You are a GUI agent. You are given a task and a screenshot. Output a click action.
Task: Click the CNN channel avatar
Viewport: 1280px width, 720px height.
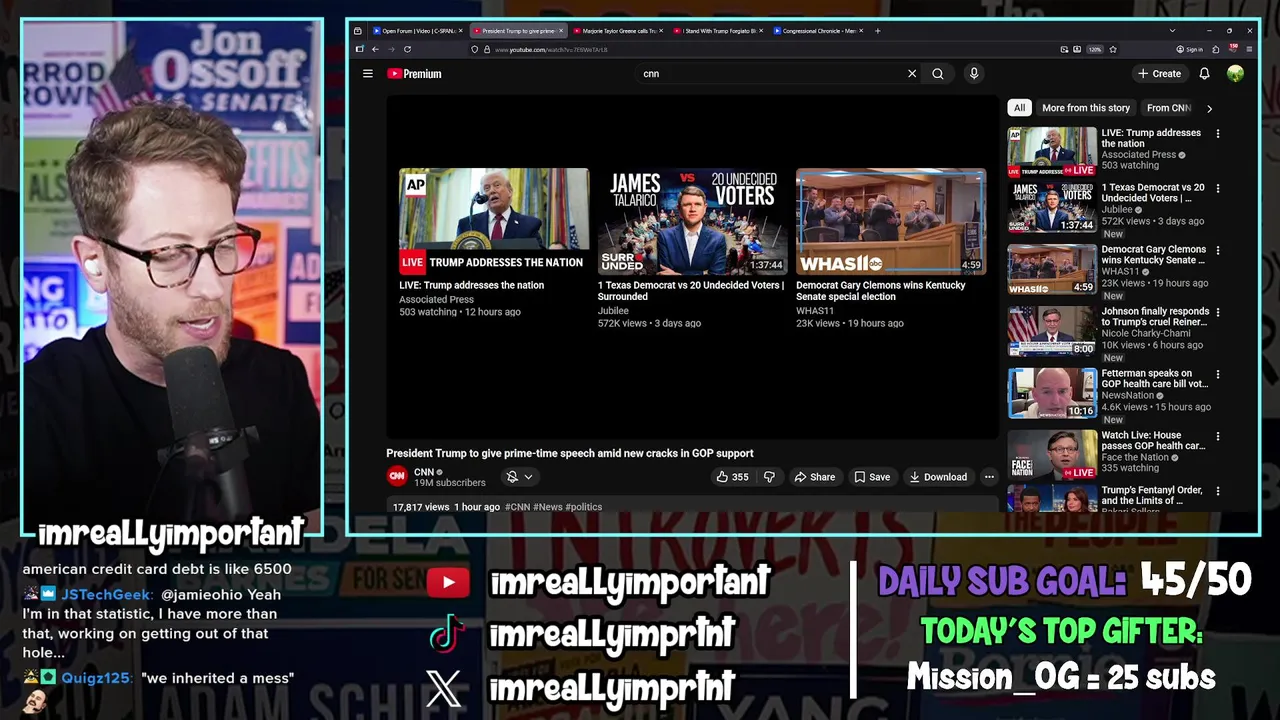397,477
